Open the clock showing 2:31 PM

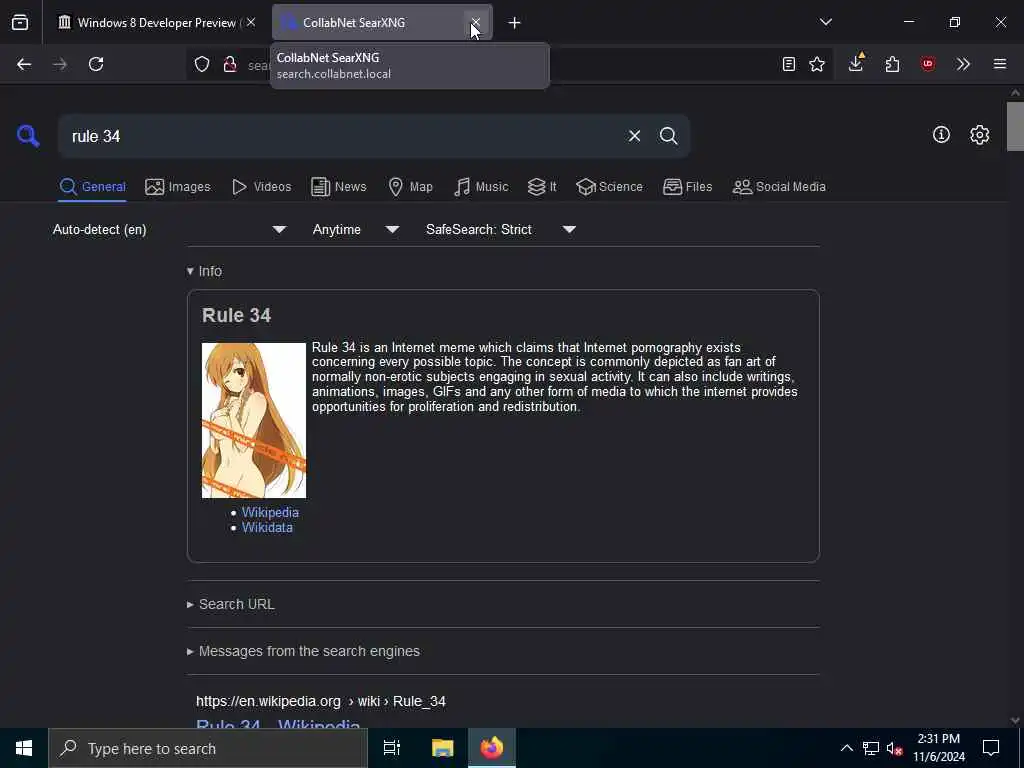(938, 748)
